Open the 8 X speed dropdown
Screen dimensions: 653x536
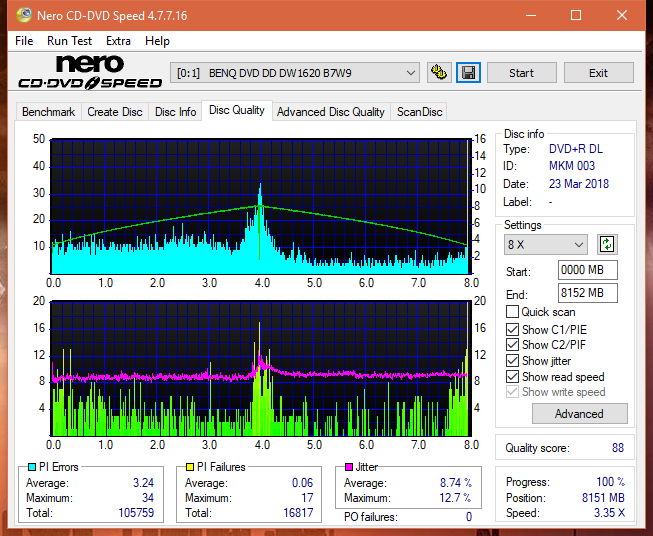[546, 245]
